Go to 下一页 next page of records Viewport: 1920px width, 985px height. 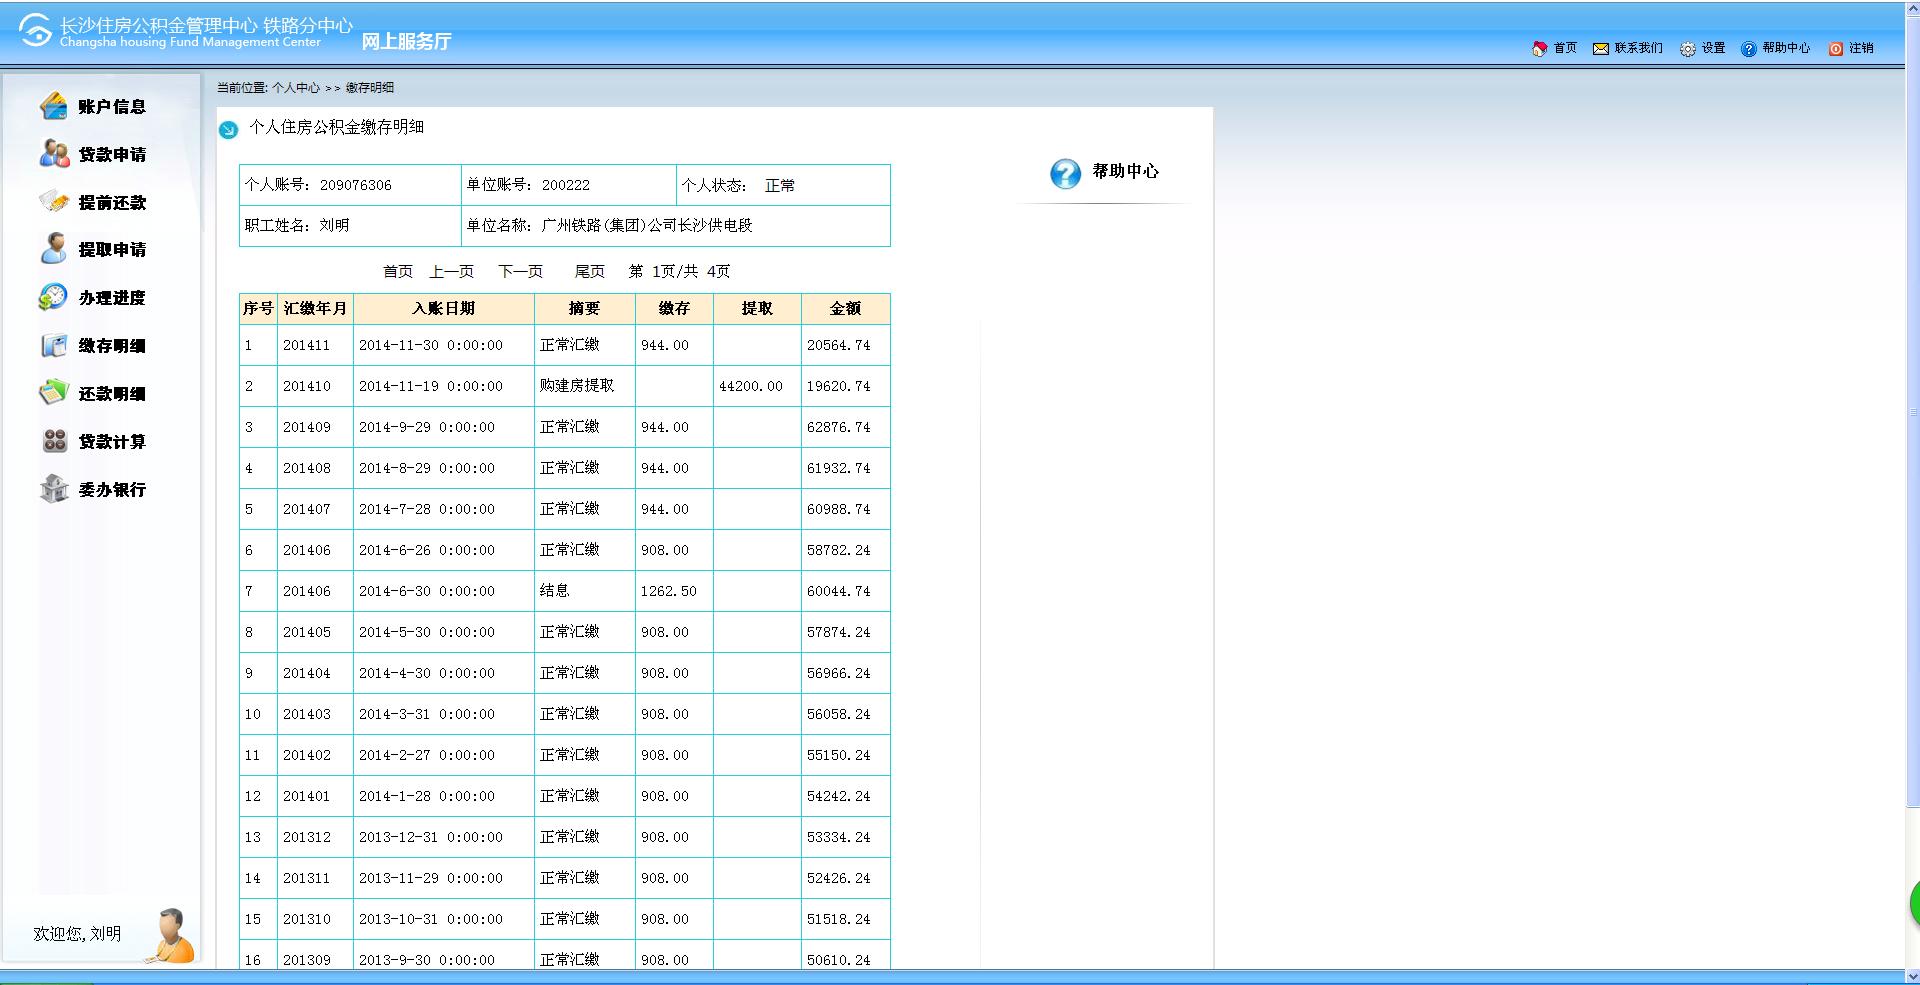(520, 272)
